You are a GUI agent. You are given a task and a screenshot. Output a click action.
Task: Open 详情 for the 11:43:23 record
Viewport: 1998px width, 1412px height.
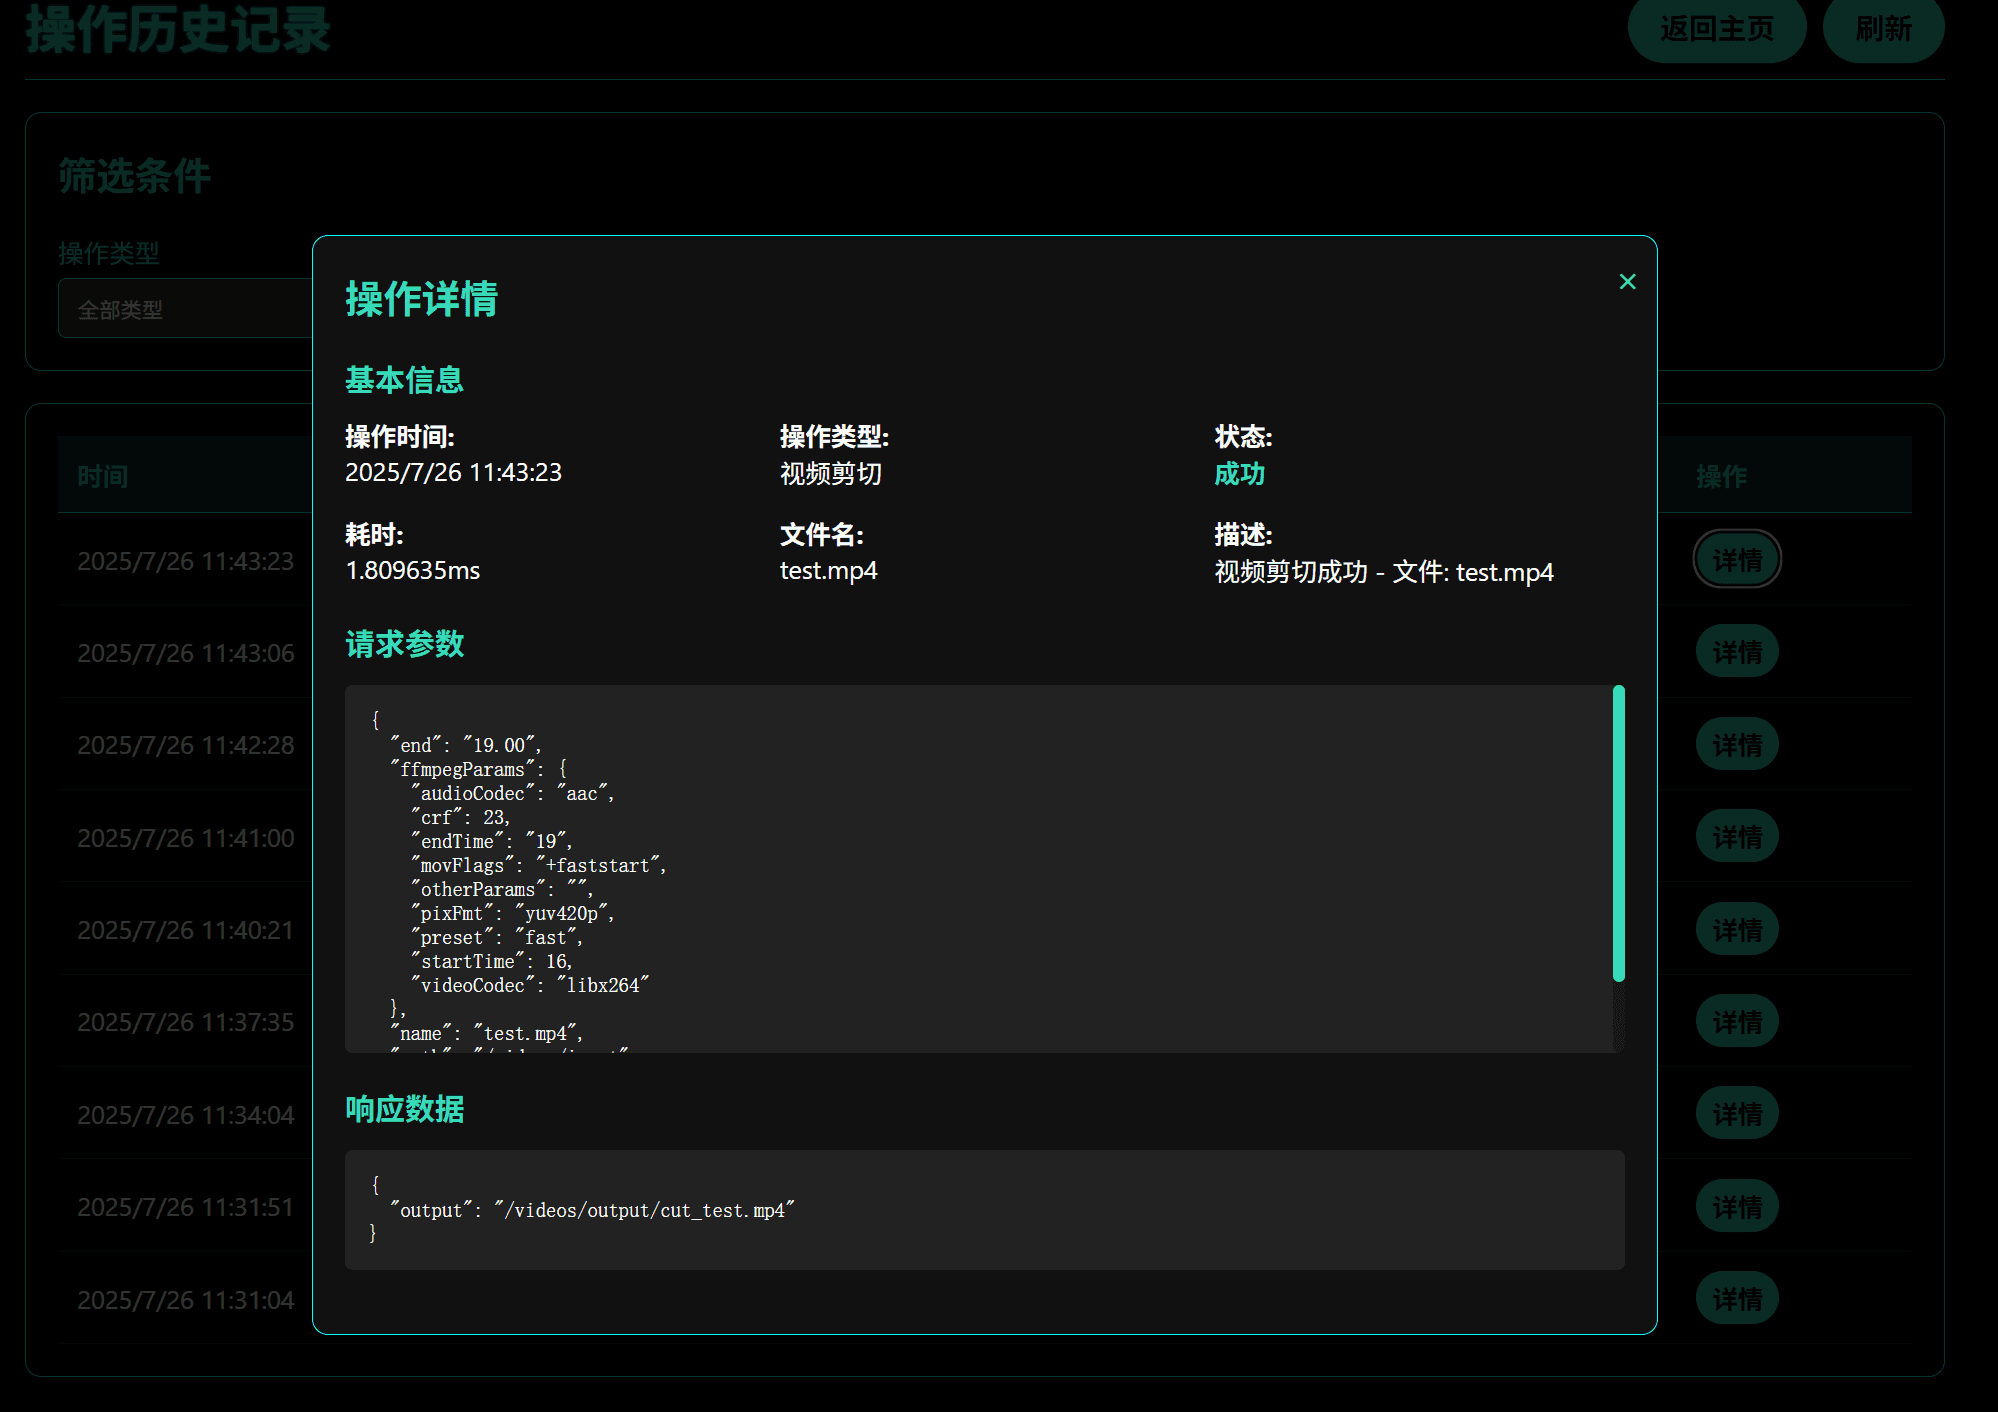point(1737,559)
